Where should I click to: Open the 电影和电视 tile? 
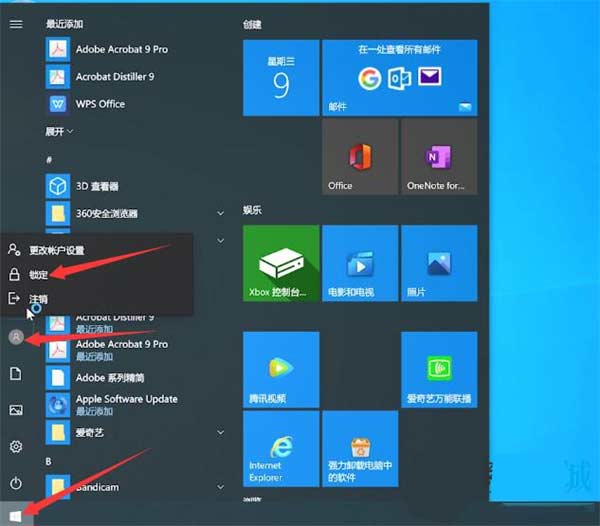(360, 263)
